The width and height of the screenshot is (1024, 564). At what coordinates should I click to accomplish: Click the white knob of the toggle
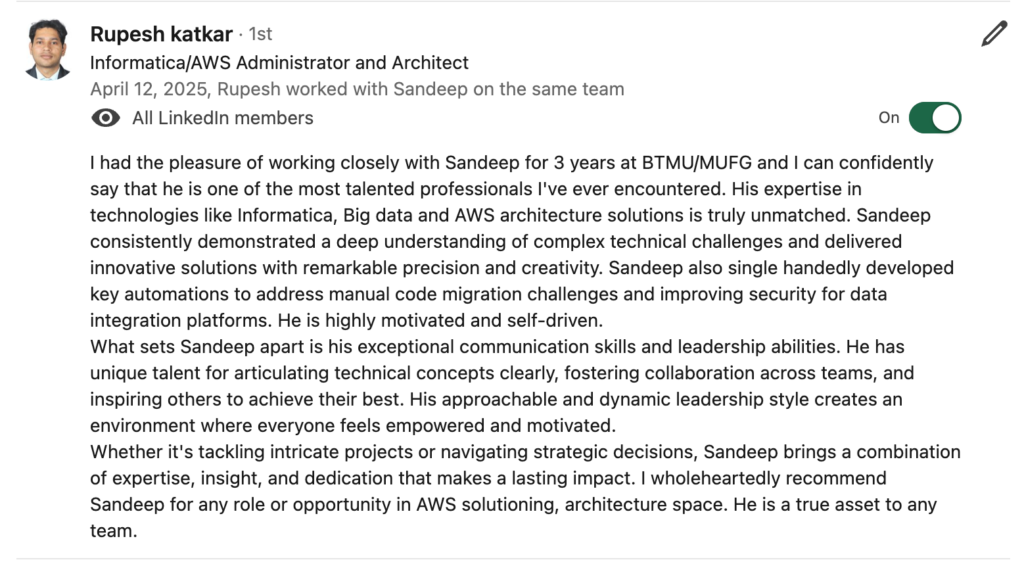click(x=945, y=118)
